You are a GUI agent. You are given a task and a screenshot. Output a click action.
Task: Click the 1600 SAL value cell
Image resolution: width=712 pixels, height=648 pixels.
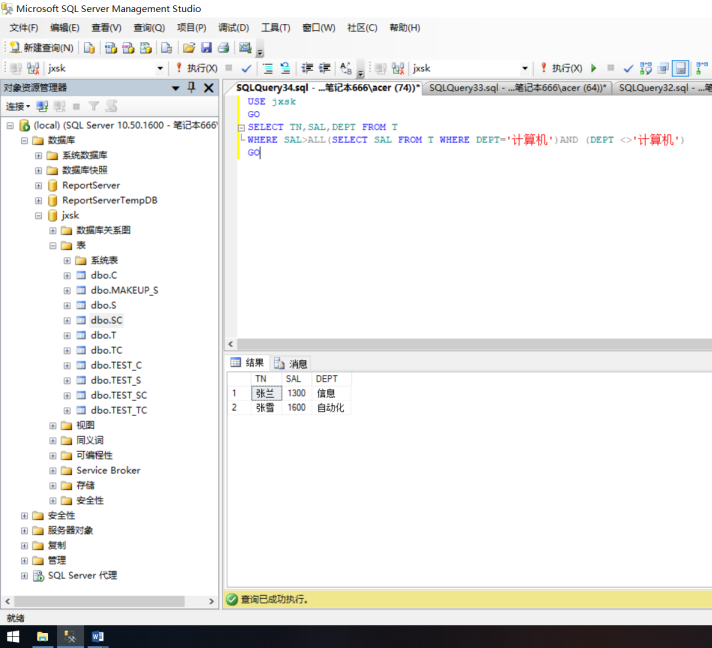click(297, 408)
